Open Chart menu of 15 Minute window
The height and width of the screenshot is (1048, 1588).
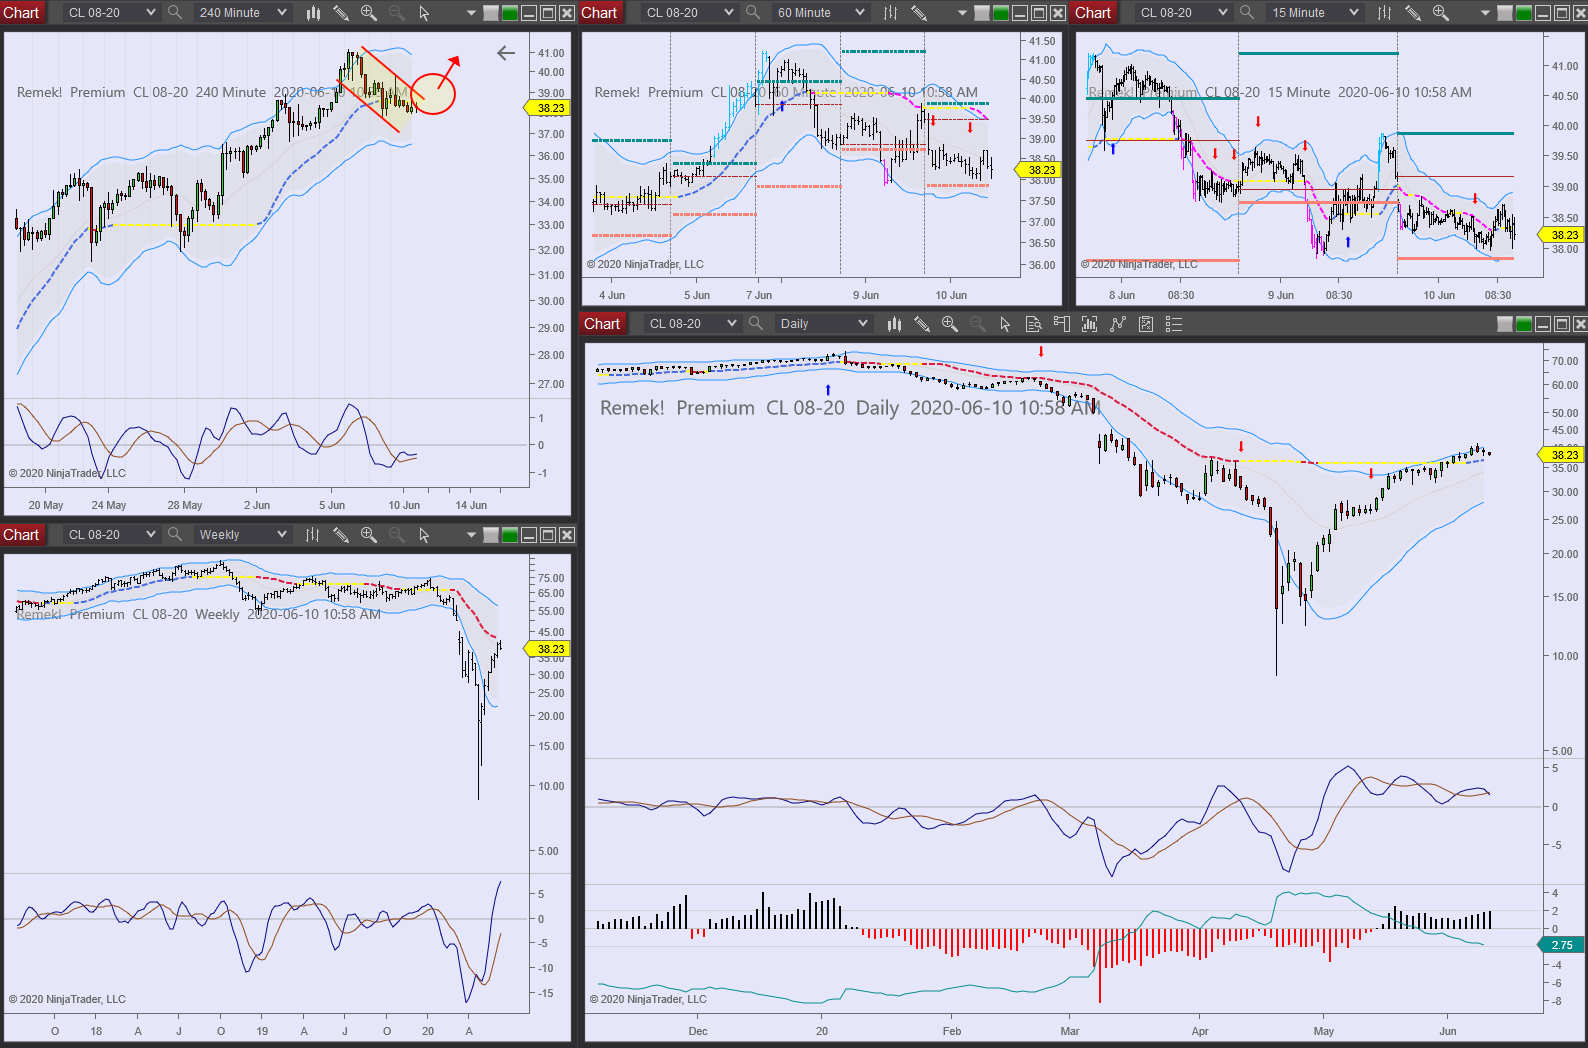[1093, 13]
